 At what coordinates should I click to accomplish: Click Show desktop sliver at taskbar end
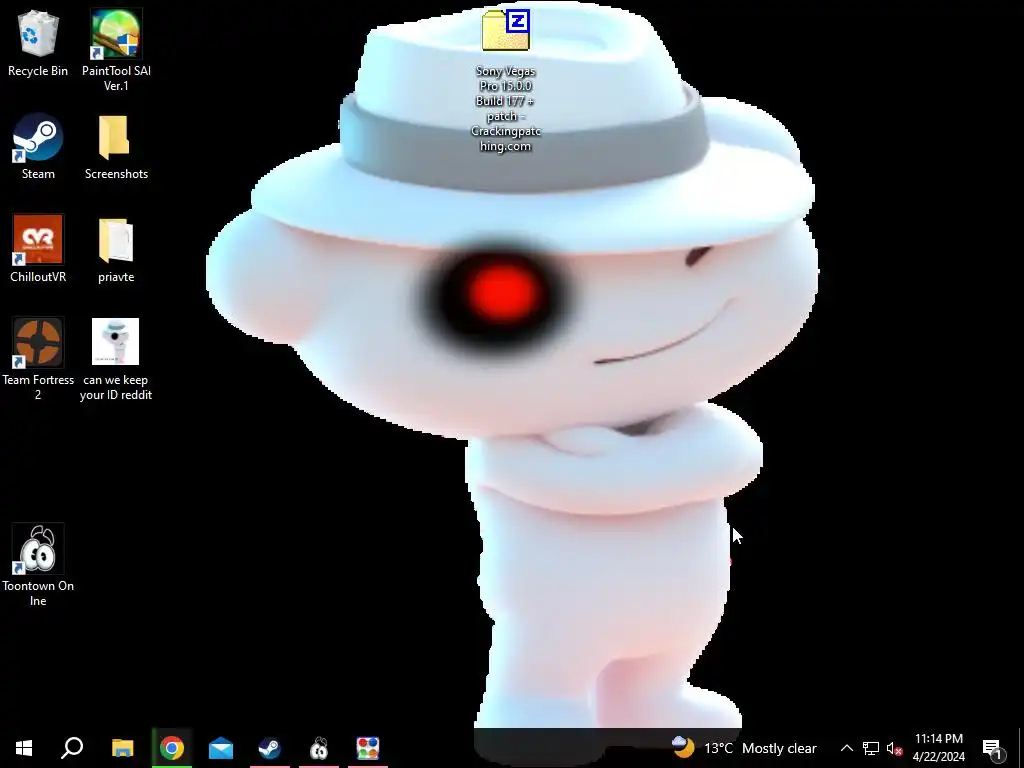coord(1021,748)
